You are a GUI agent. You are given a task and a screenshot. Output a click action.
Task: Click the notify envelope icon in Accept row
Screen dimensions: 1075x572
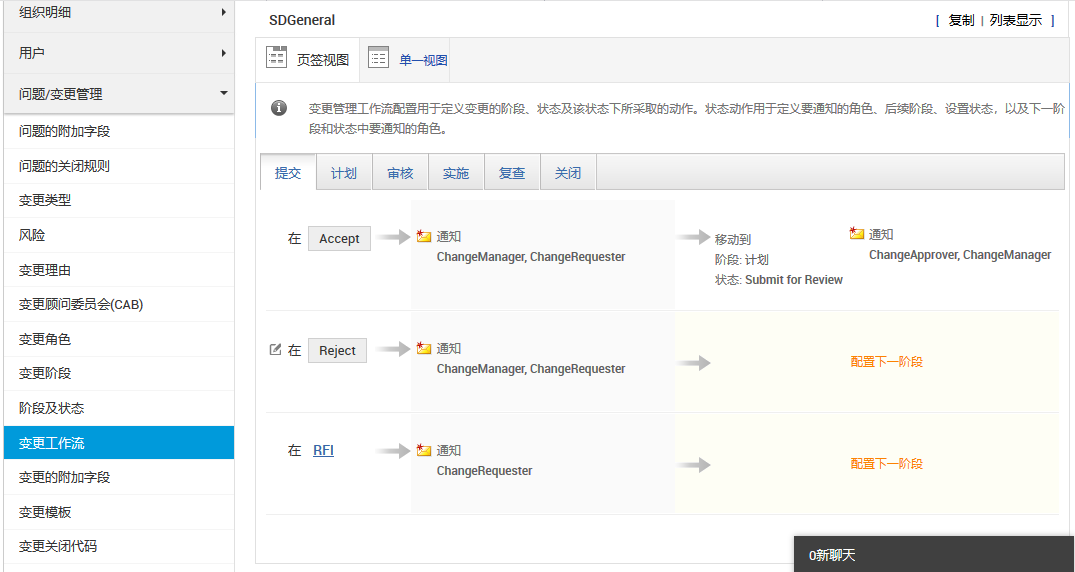point(424,237)
